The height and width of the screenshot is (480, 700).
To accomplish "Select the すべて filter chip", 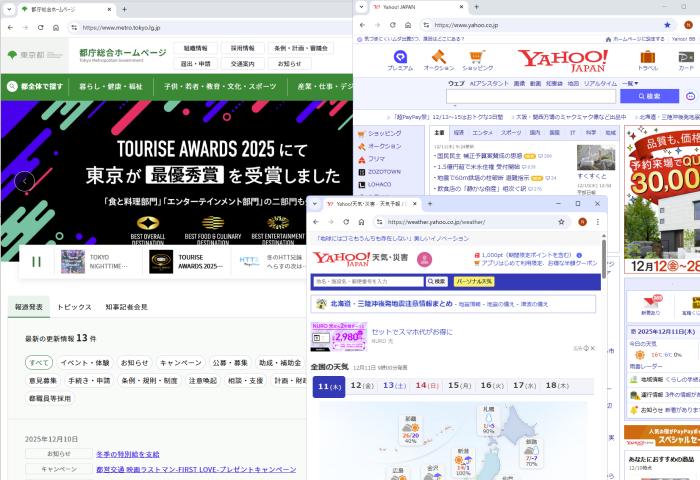I will click(x=39, y=363).
